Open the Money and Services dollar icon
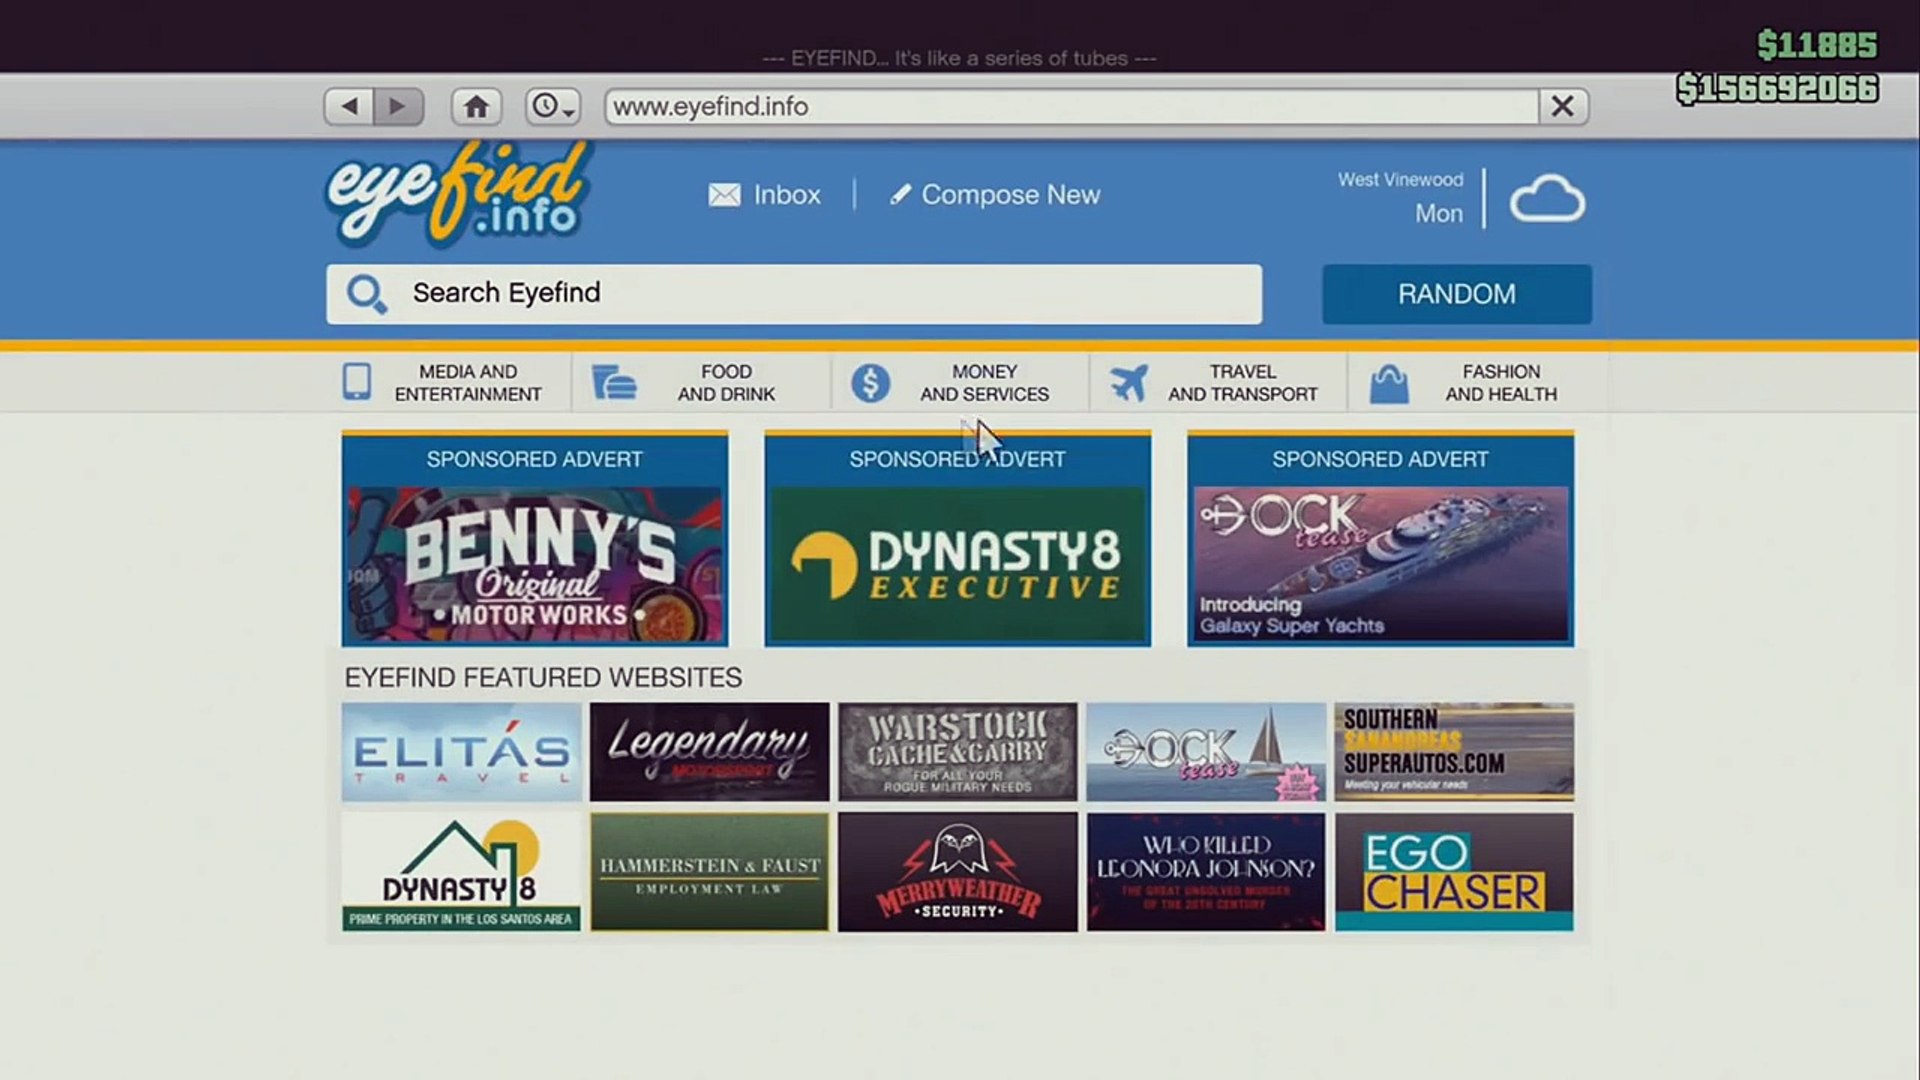The image size is (1920, 1080). [x=870, y=383]
